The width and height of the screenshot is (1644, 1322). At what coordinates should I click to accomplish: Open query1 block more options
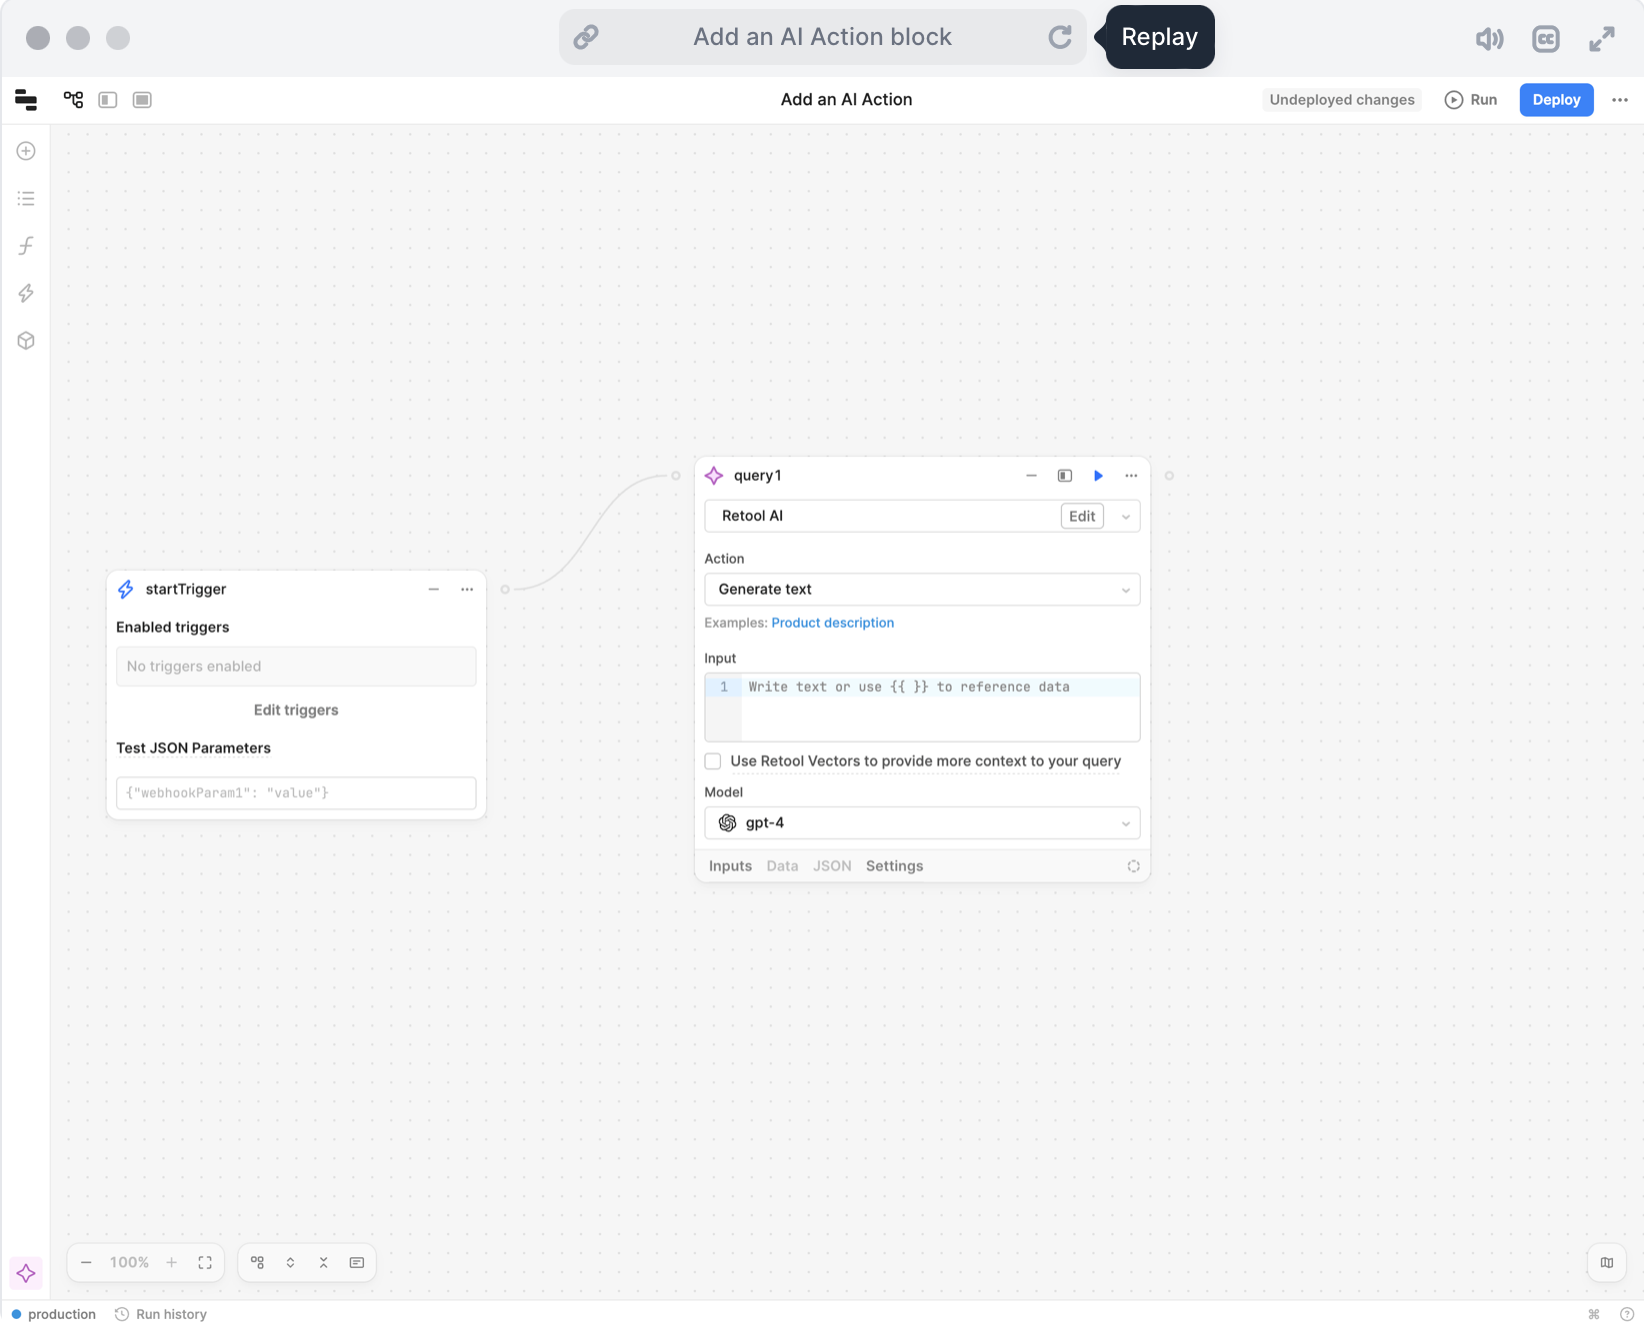[1131, 476]
